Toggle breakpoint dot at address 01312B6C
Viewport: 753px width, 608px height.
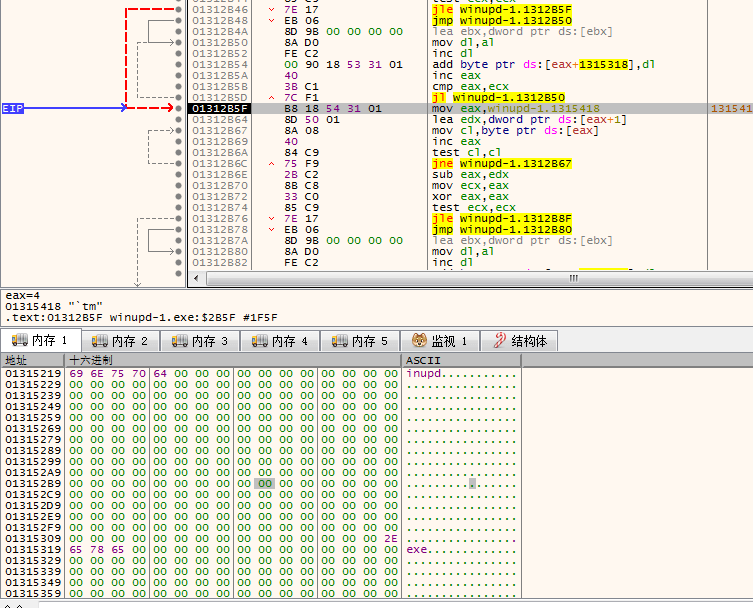(179, 164)
